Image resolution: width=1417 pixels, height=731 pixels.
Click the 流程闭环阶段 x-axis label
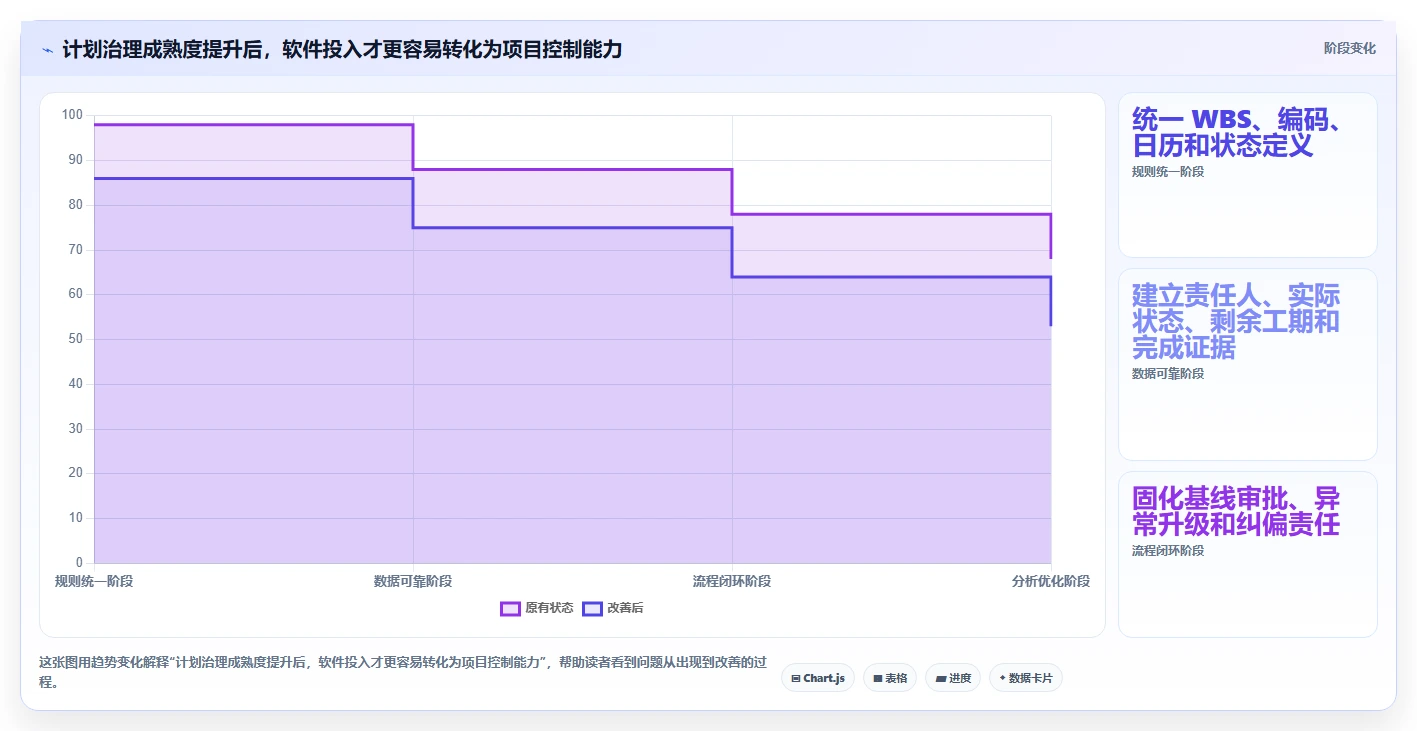732,581
